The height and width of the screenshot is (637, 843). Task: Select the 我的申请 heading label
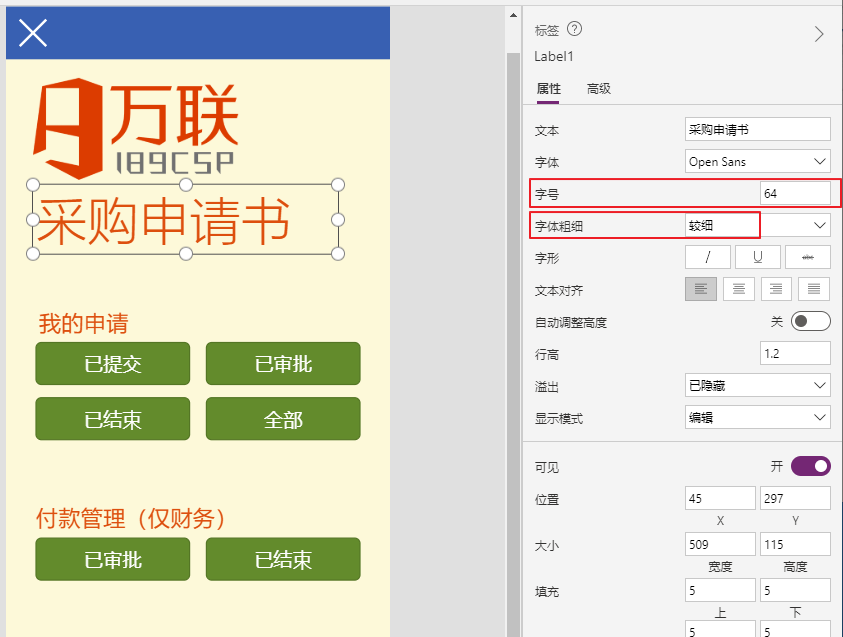point(83,324)
